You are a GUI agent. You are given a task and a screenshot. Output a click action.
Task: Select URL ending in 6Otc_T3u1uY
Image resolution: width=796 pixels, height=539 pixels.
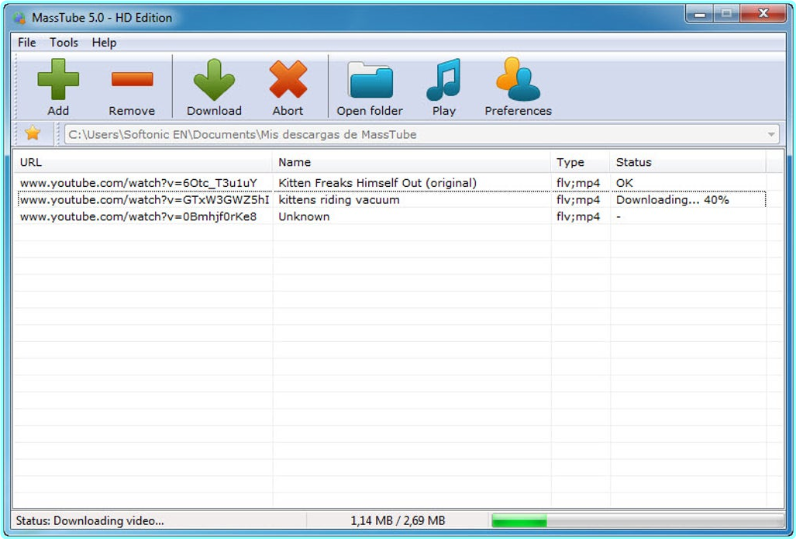tap(139, 183)
